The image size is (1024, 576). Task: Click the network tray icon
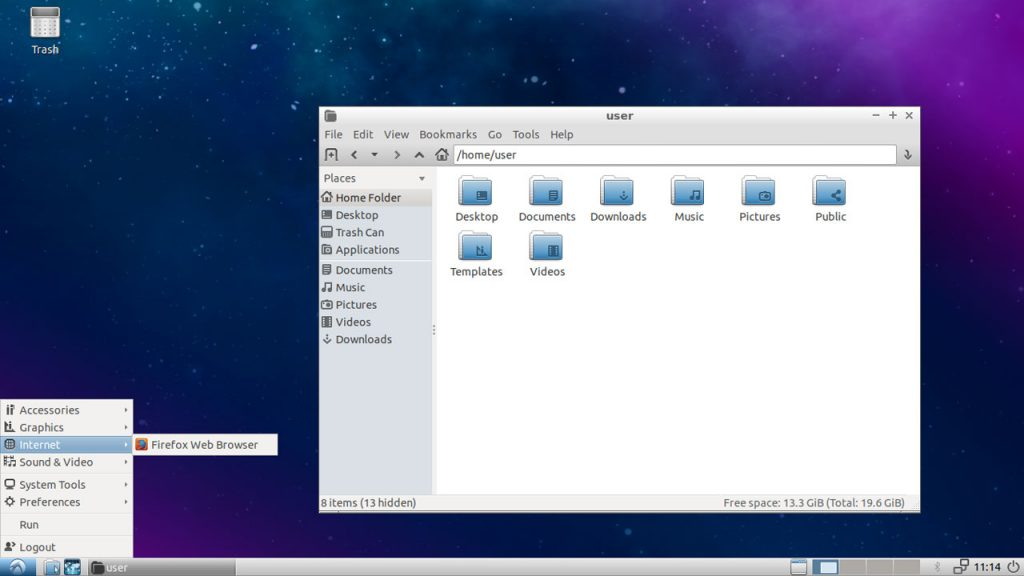click(960, 568)
